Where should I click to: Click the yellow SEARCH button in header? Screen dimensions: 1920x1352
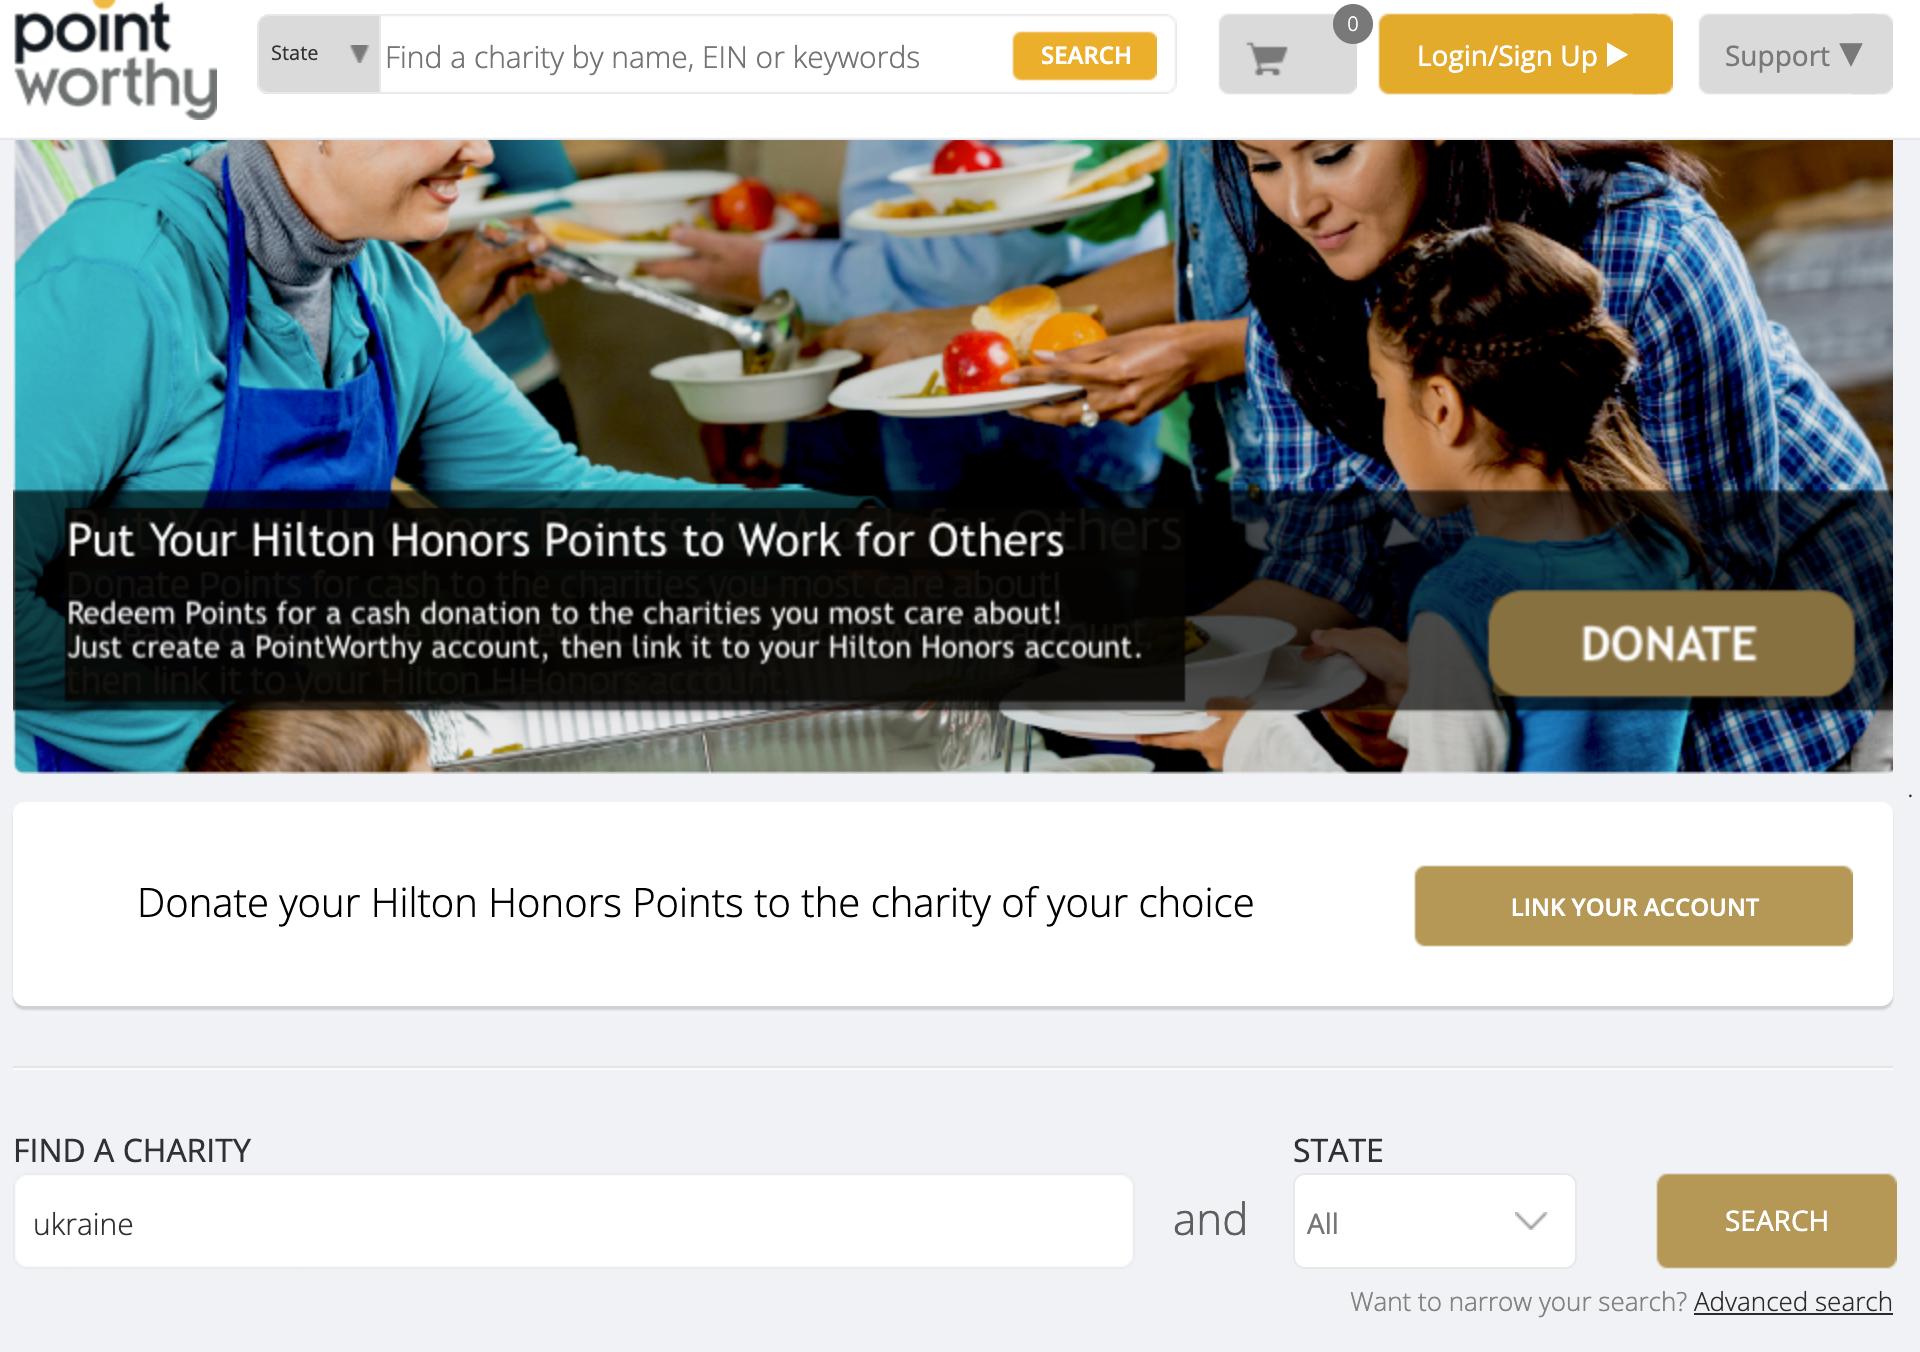tap(1085, 56)
